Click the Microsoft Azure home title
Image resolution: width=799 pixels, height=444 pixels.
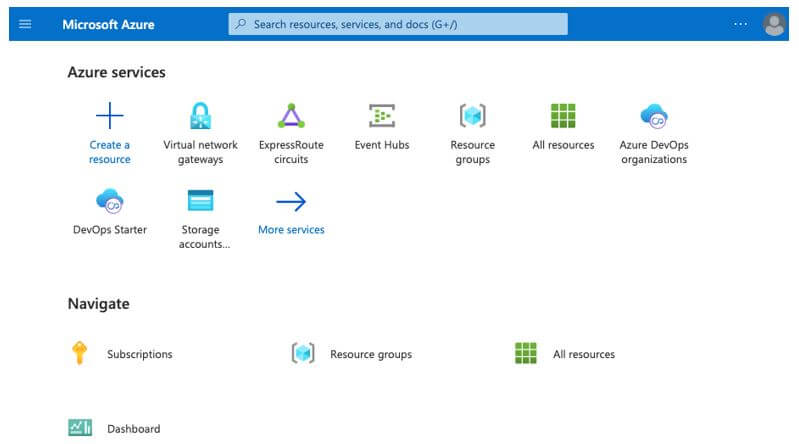click(108, 24)
